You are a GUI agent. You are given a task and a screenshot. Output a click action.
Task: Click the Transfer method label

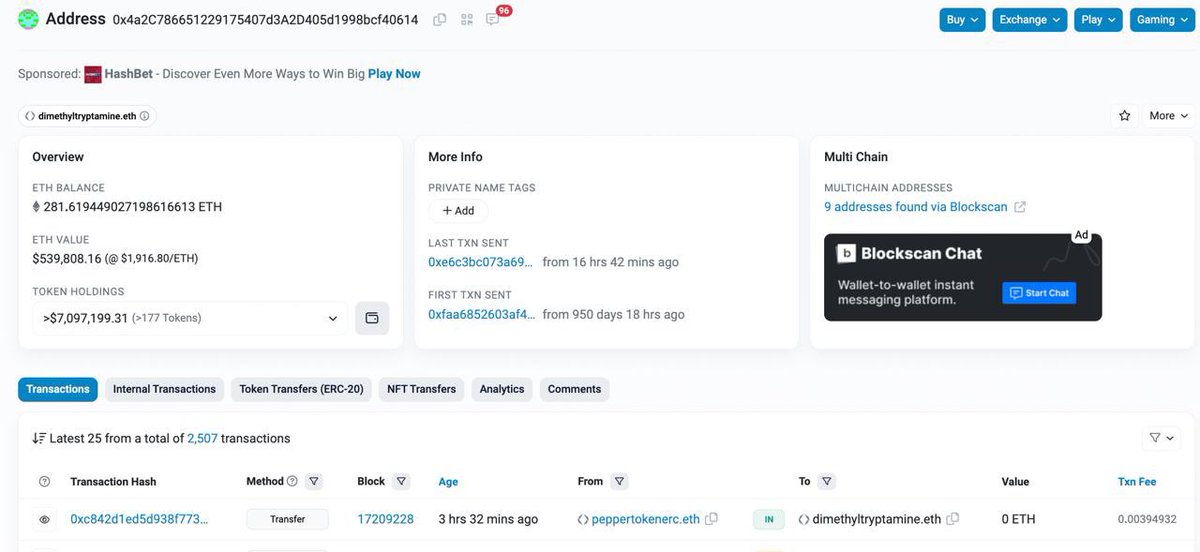point(288,520)
